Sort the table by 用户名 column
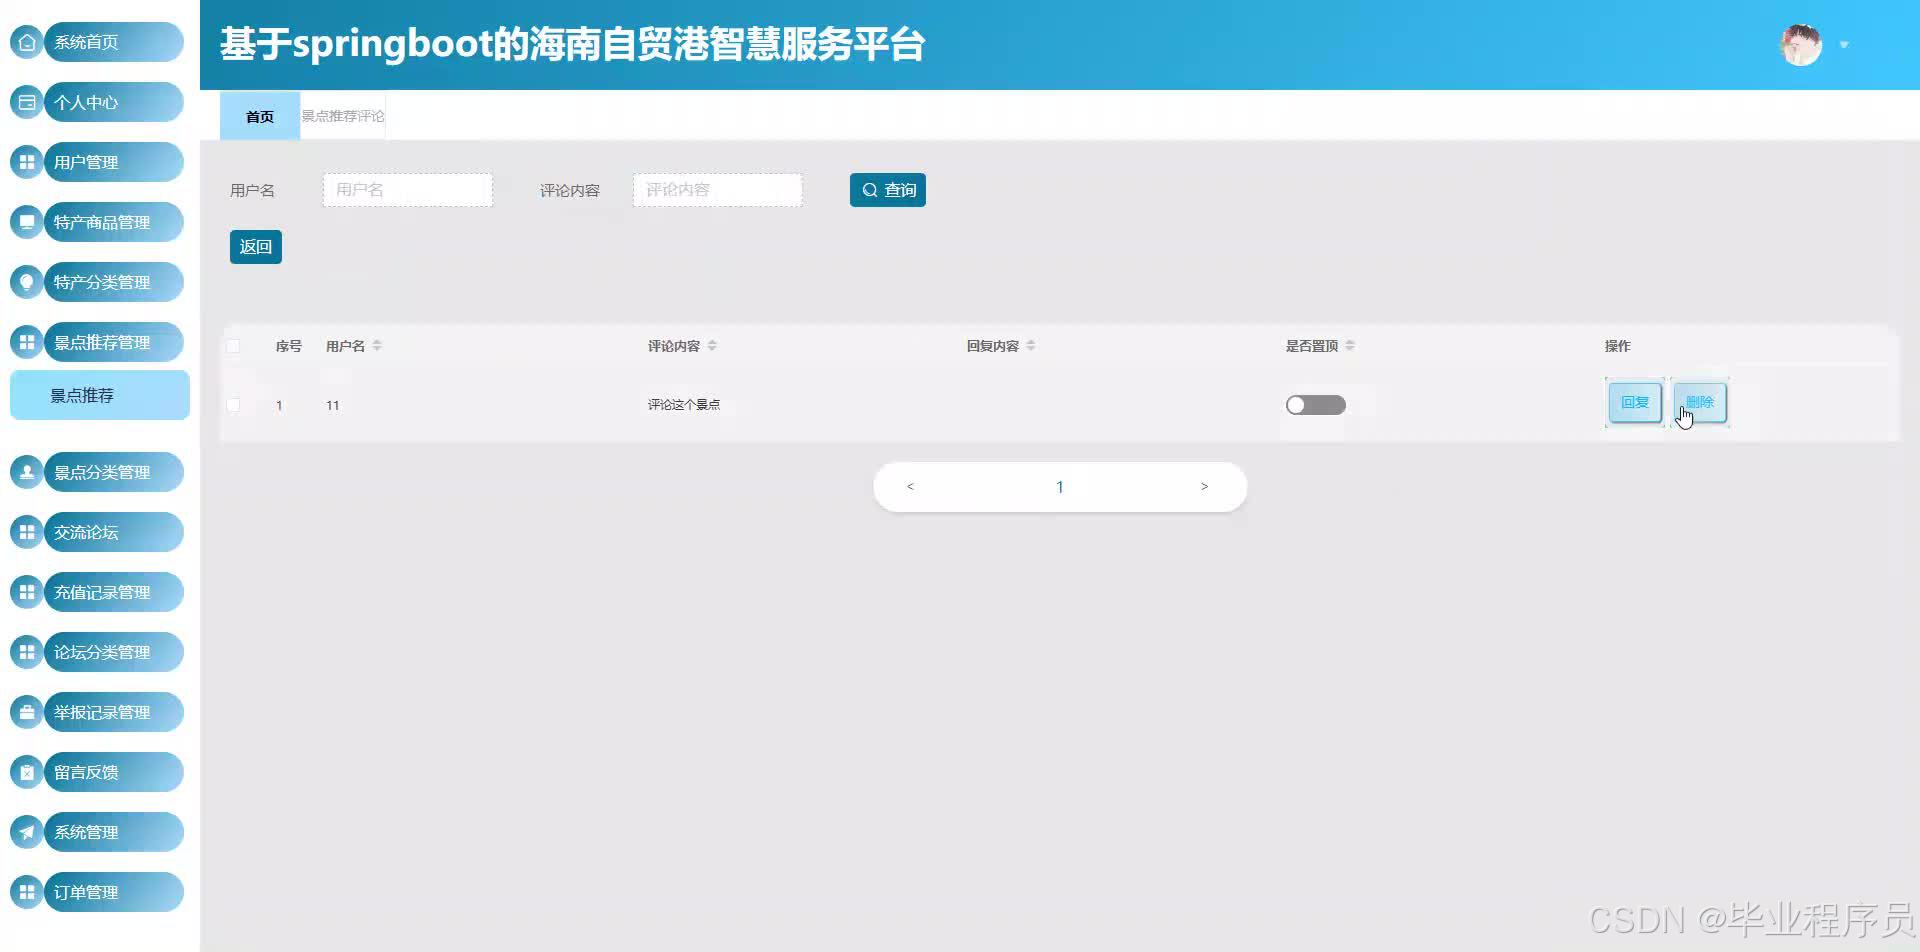The height and width of the screenshot is (952, 1920). (x=377, y=345)
